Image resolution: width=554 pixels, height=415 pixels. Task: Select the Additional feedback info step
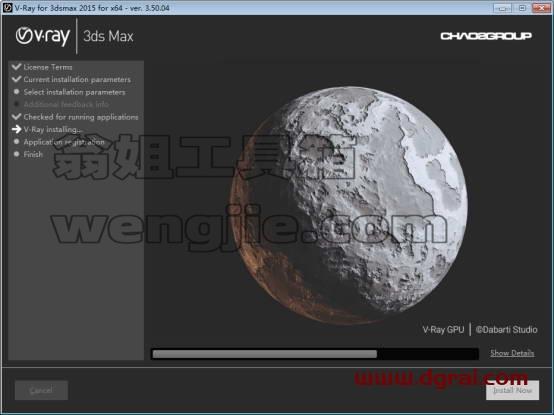pyautogui.click(x=66, y=104)
